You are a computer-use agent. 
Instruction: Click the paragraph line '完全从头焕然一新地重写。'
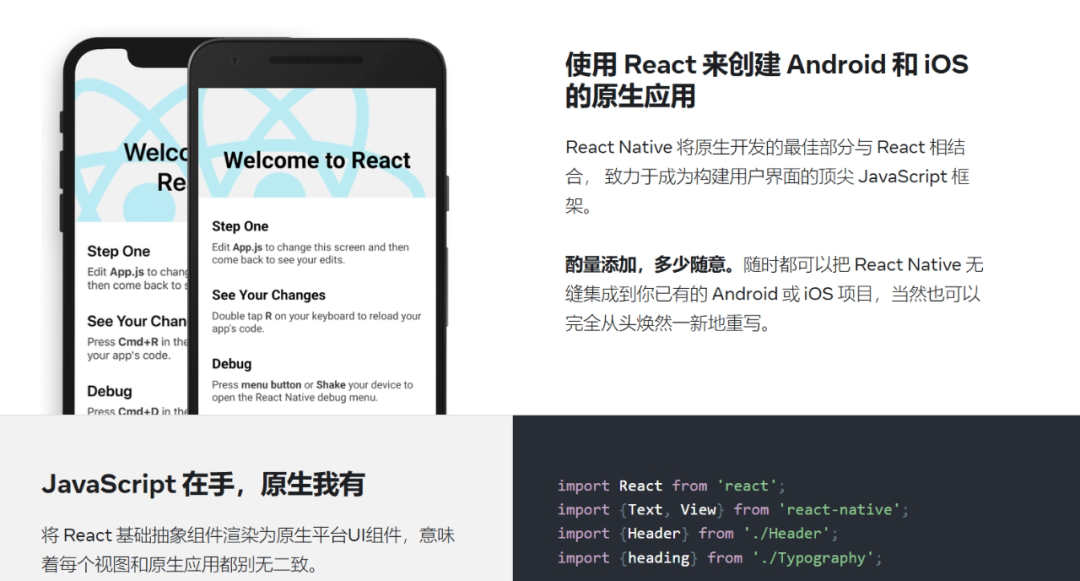pyautogui.click(x=667, y=324)
